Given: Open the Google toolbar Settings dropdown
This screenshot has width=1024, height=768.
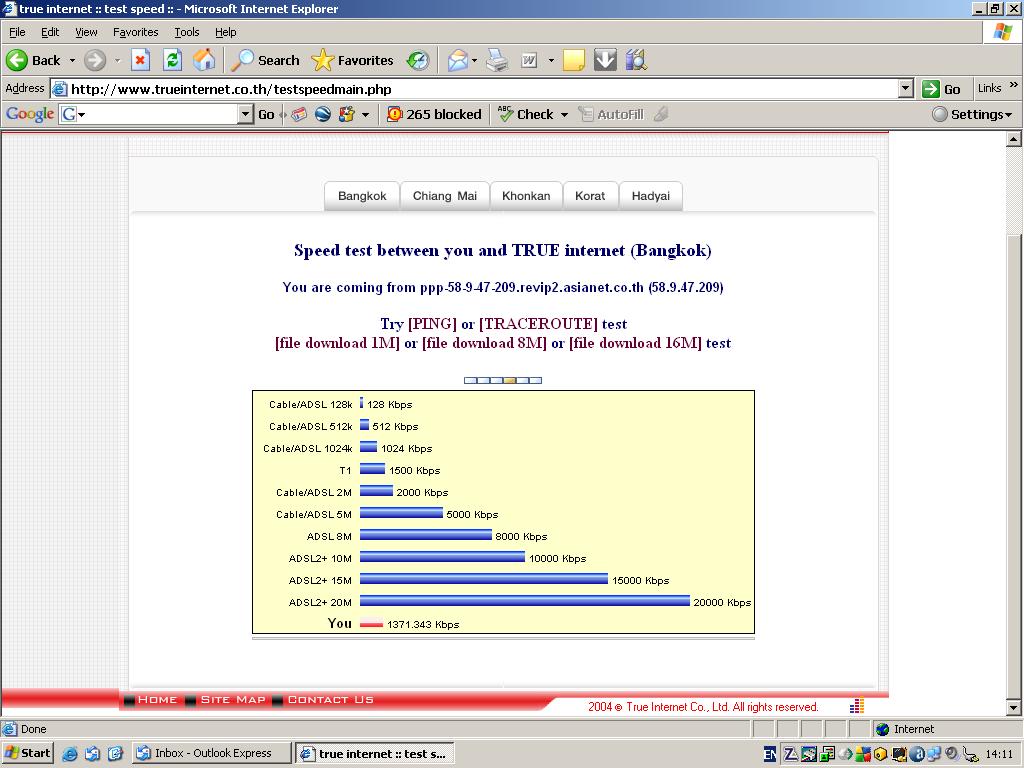Looking at the screenshot, I should (972, 115).
